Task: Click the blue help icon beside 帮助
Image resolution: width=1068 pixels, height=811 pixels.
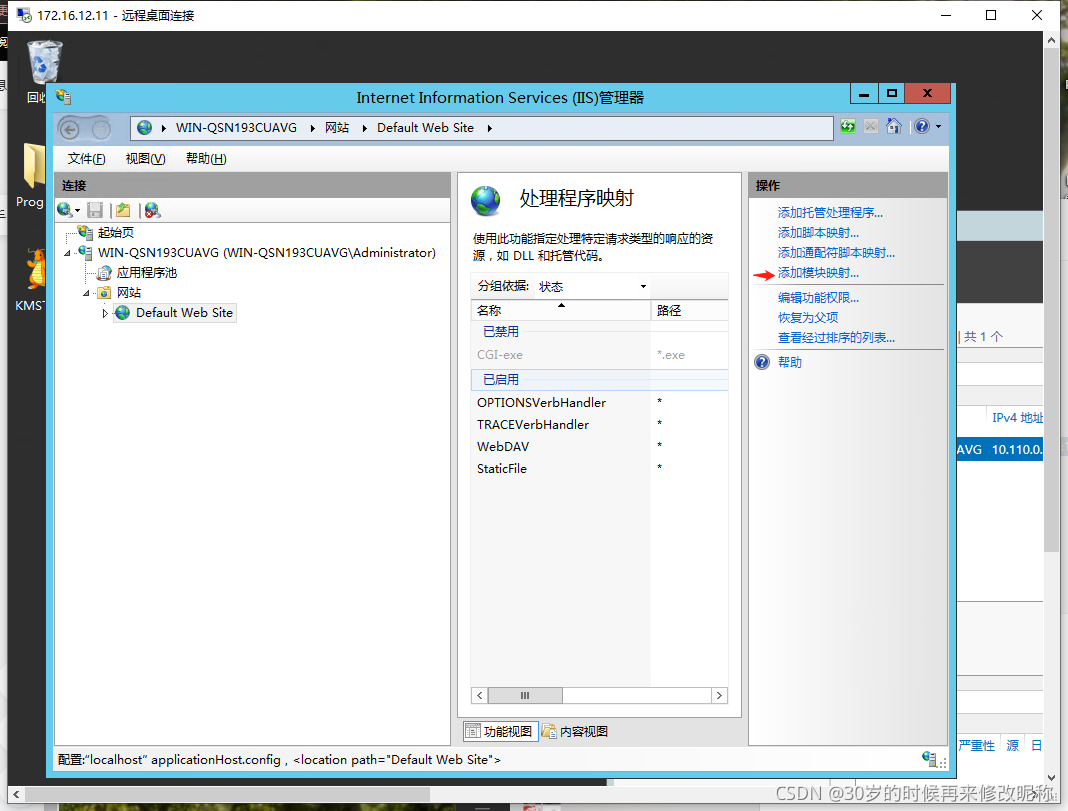Action: (762, 362)
